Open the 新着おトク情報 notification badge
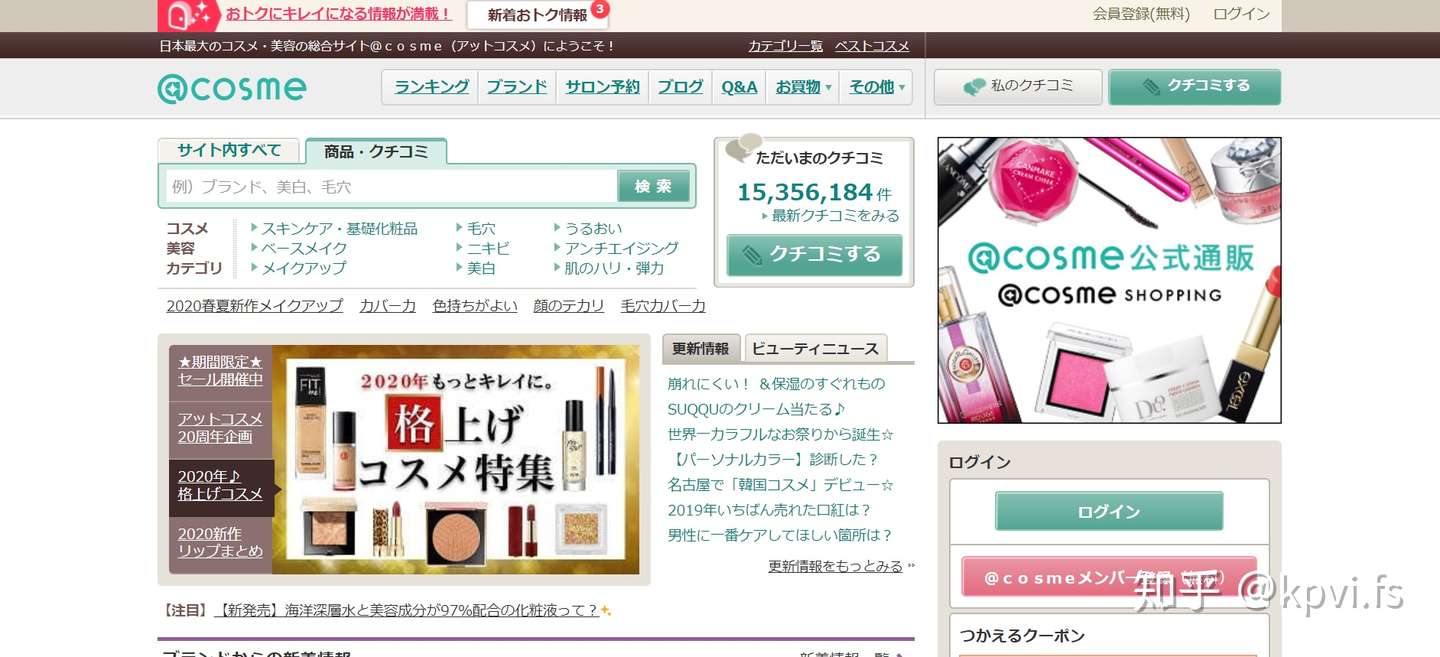The image size is (1440, 657). click(599, 9)
